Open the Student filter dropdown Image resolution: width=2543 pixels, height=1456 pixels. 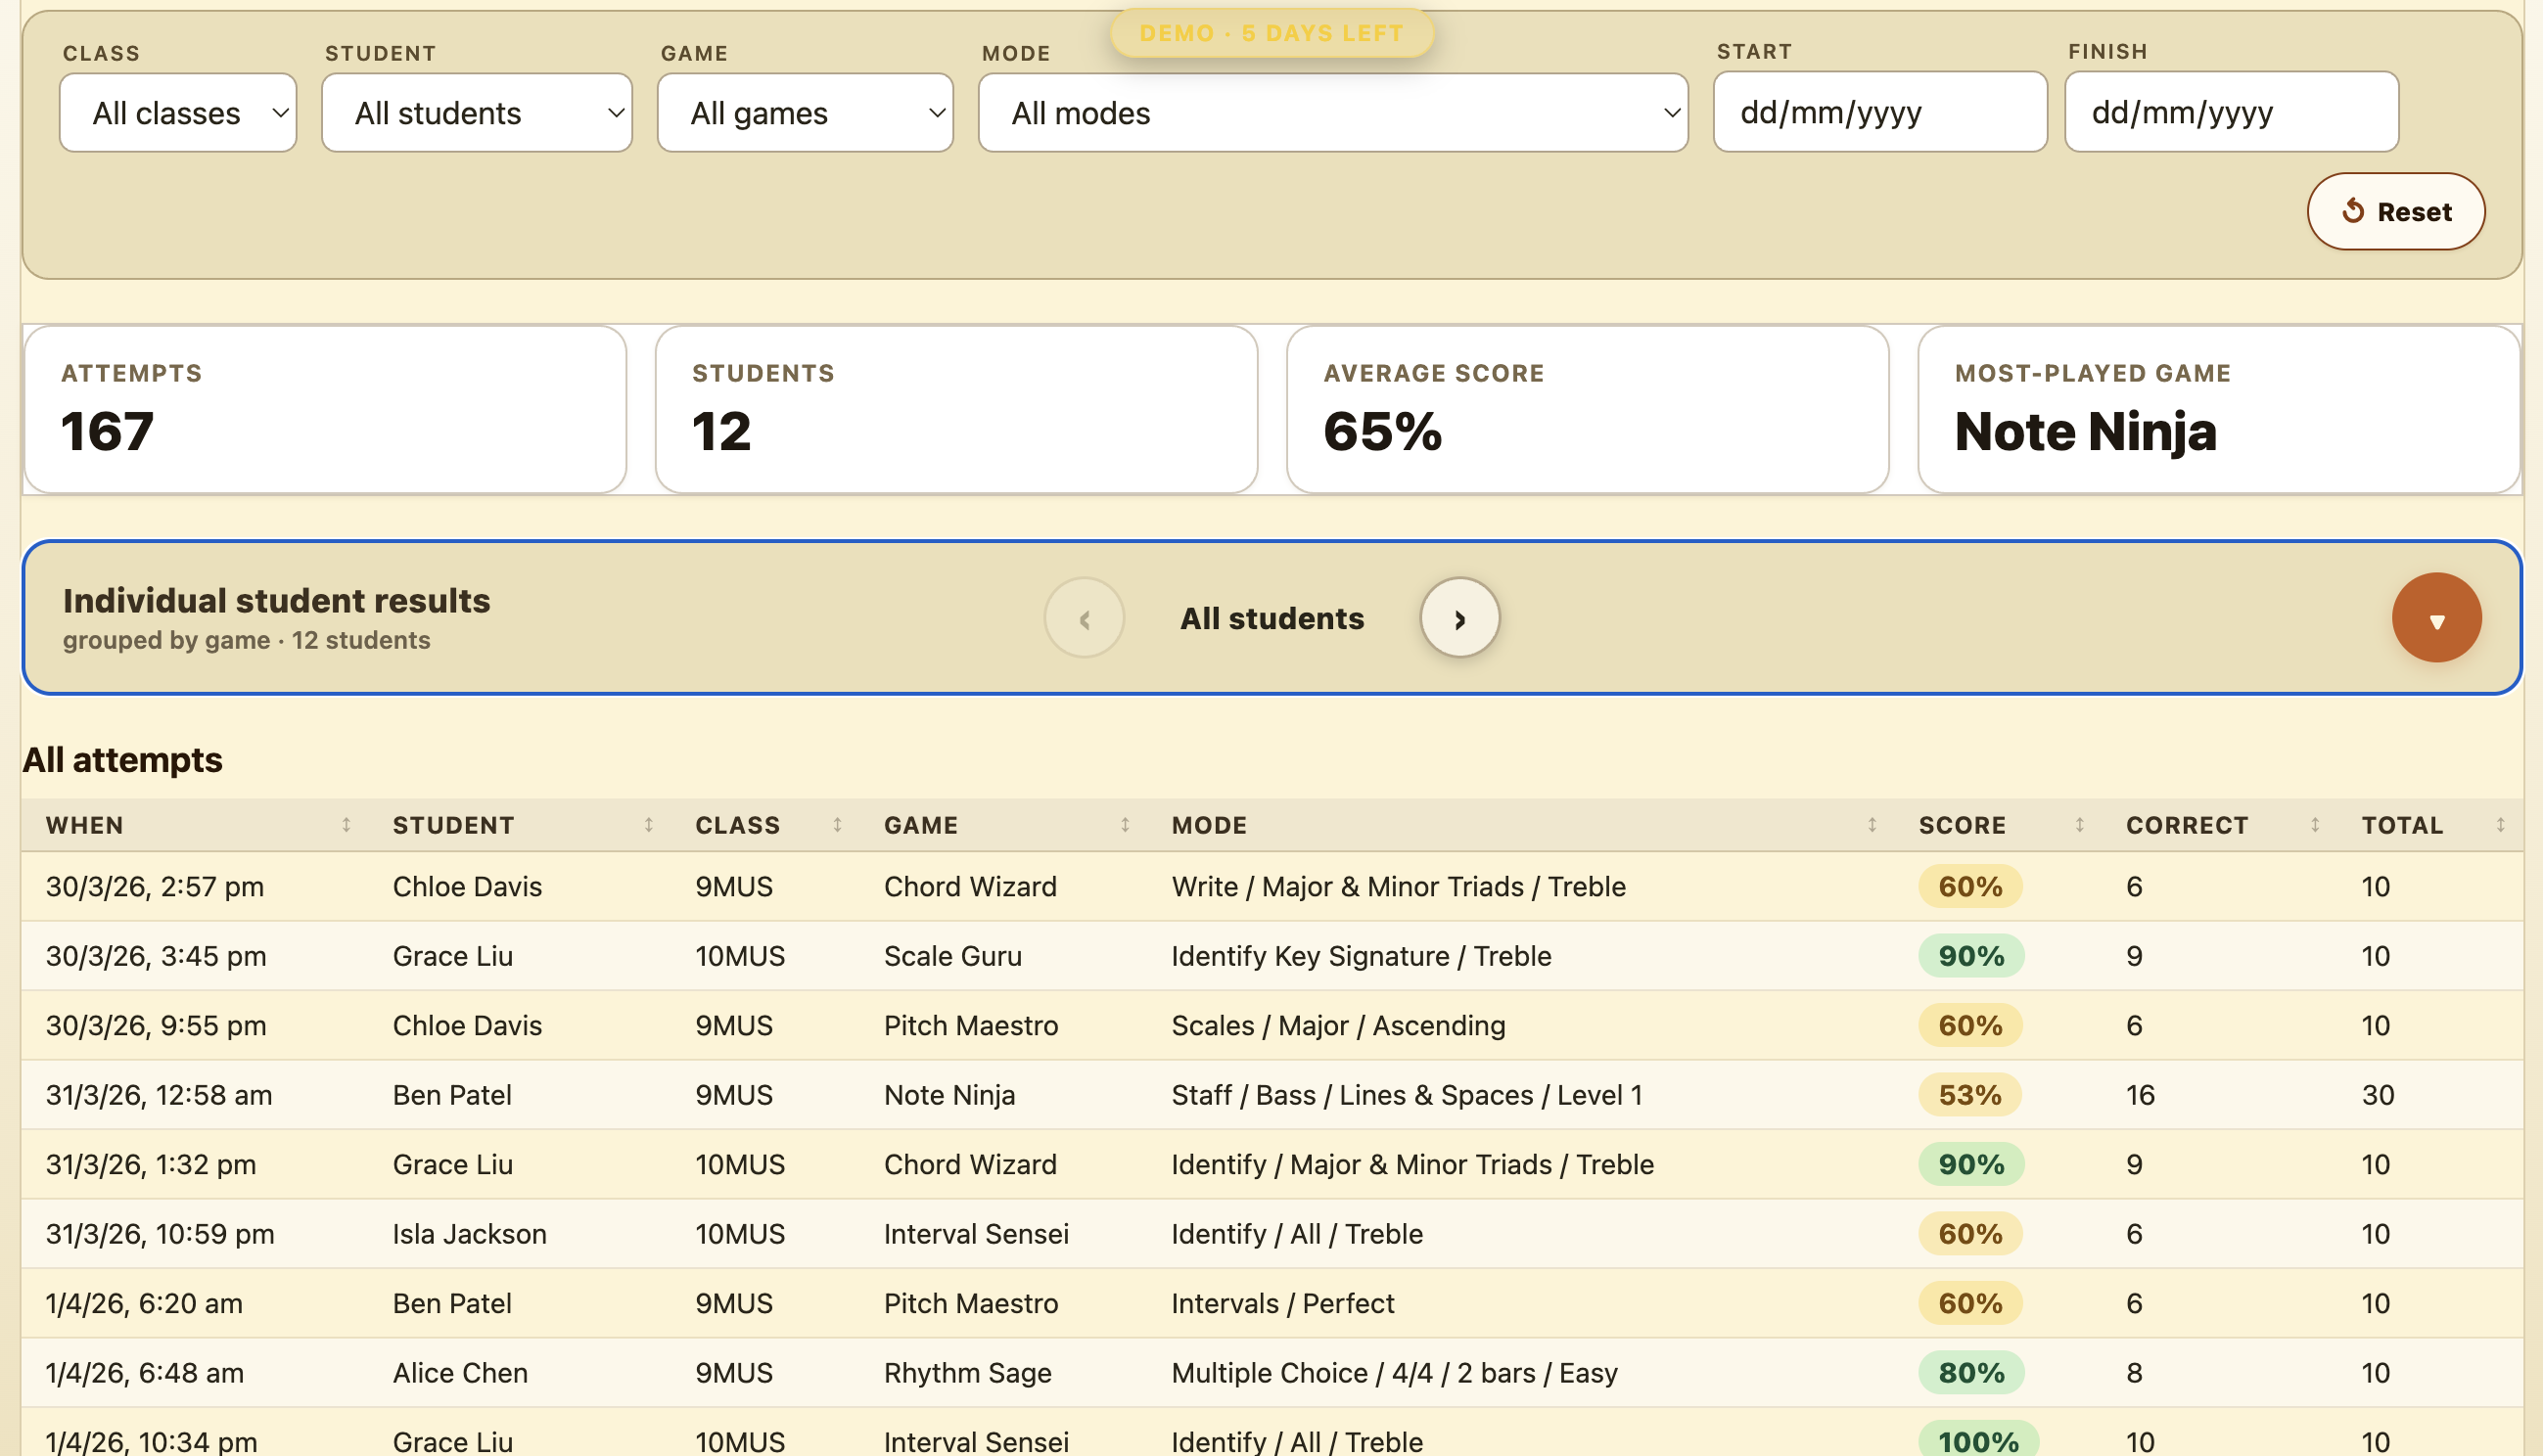[477, 113]
